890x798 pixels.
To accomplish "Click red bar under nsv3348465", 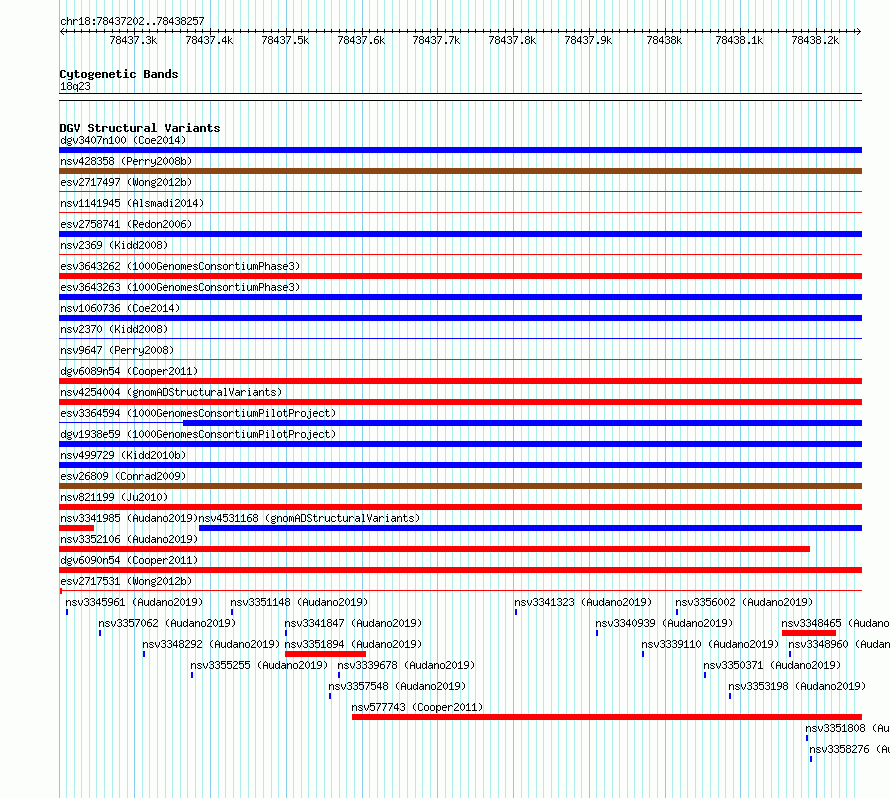I will point(809,633).
